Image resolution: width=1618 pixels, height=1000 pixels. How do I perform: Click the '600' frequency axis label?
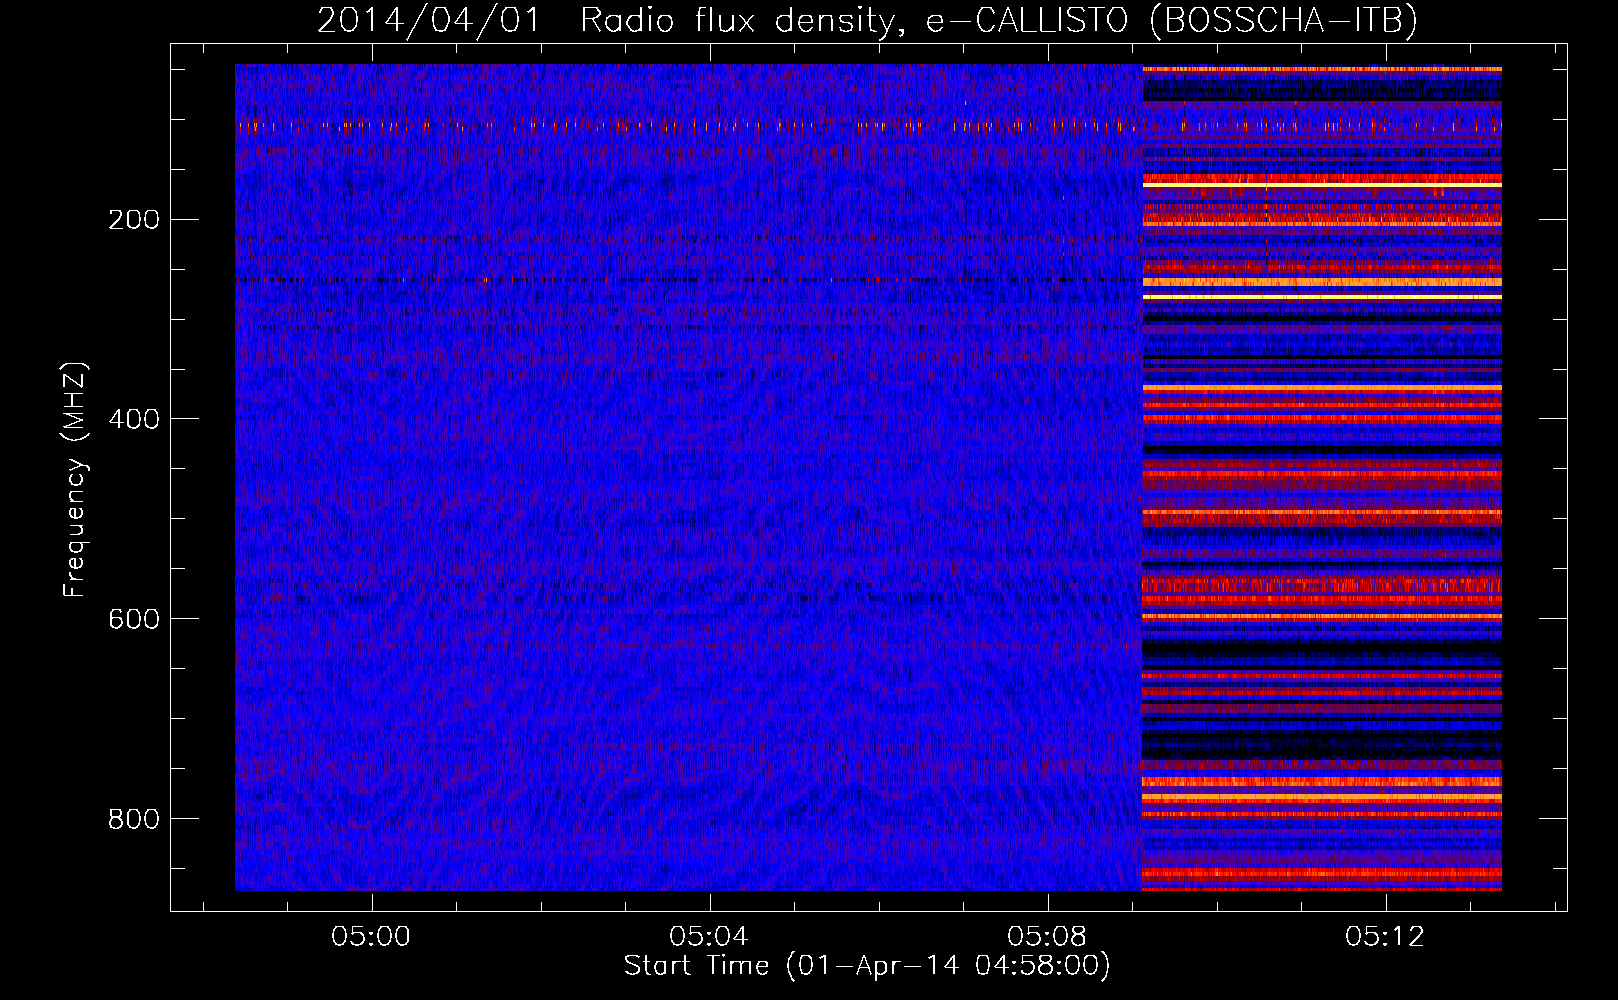pos(133,619)
